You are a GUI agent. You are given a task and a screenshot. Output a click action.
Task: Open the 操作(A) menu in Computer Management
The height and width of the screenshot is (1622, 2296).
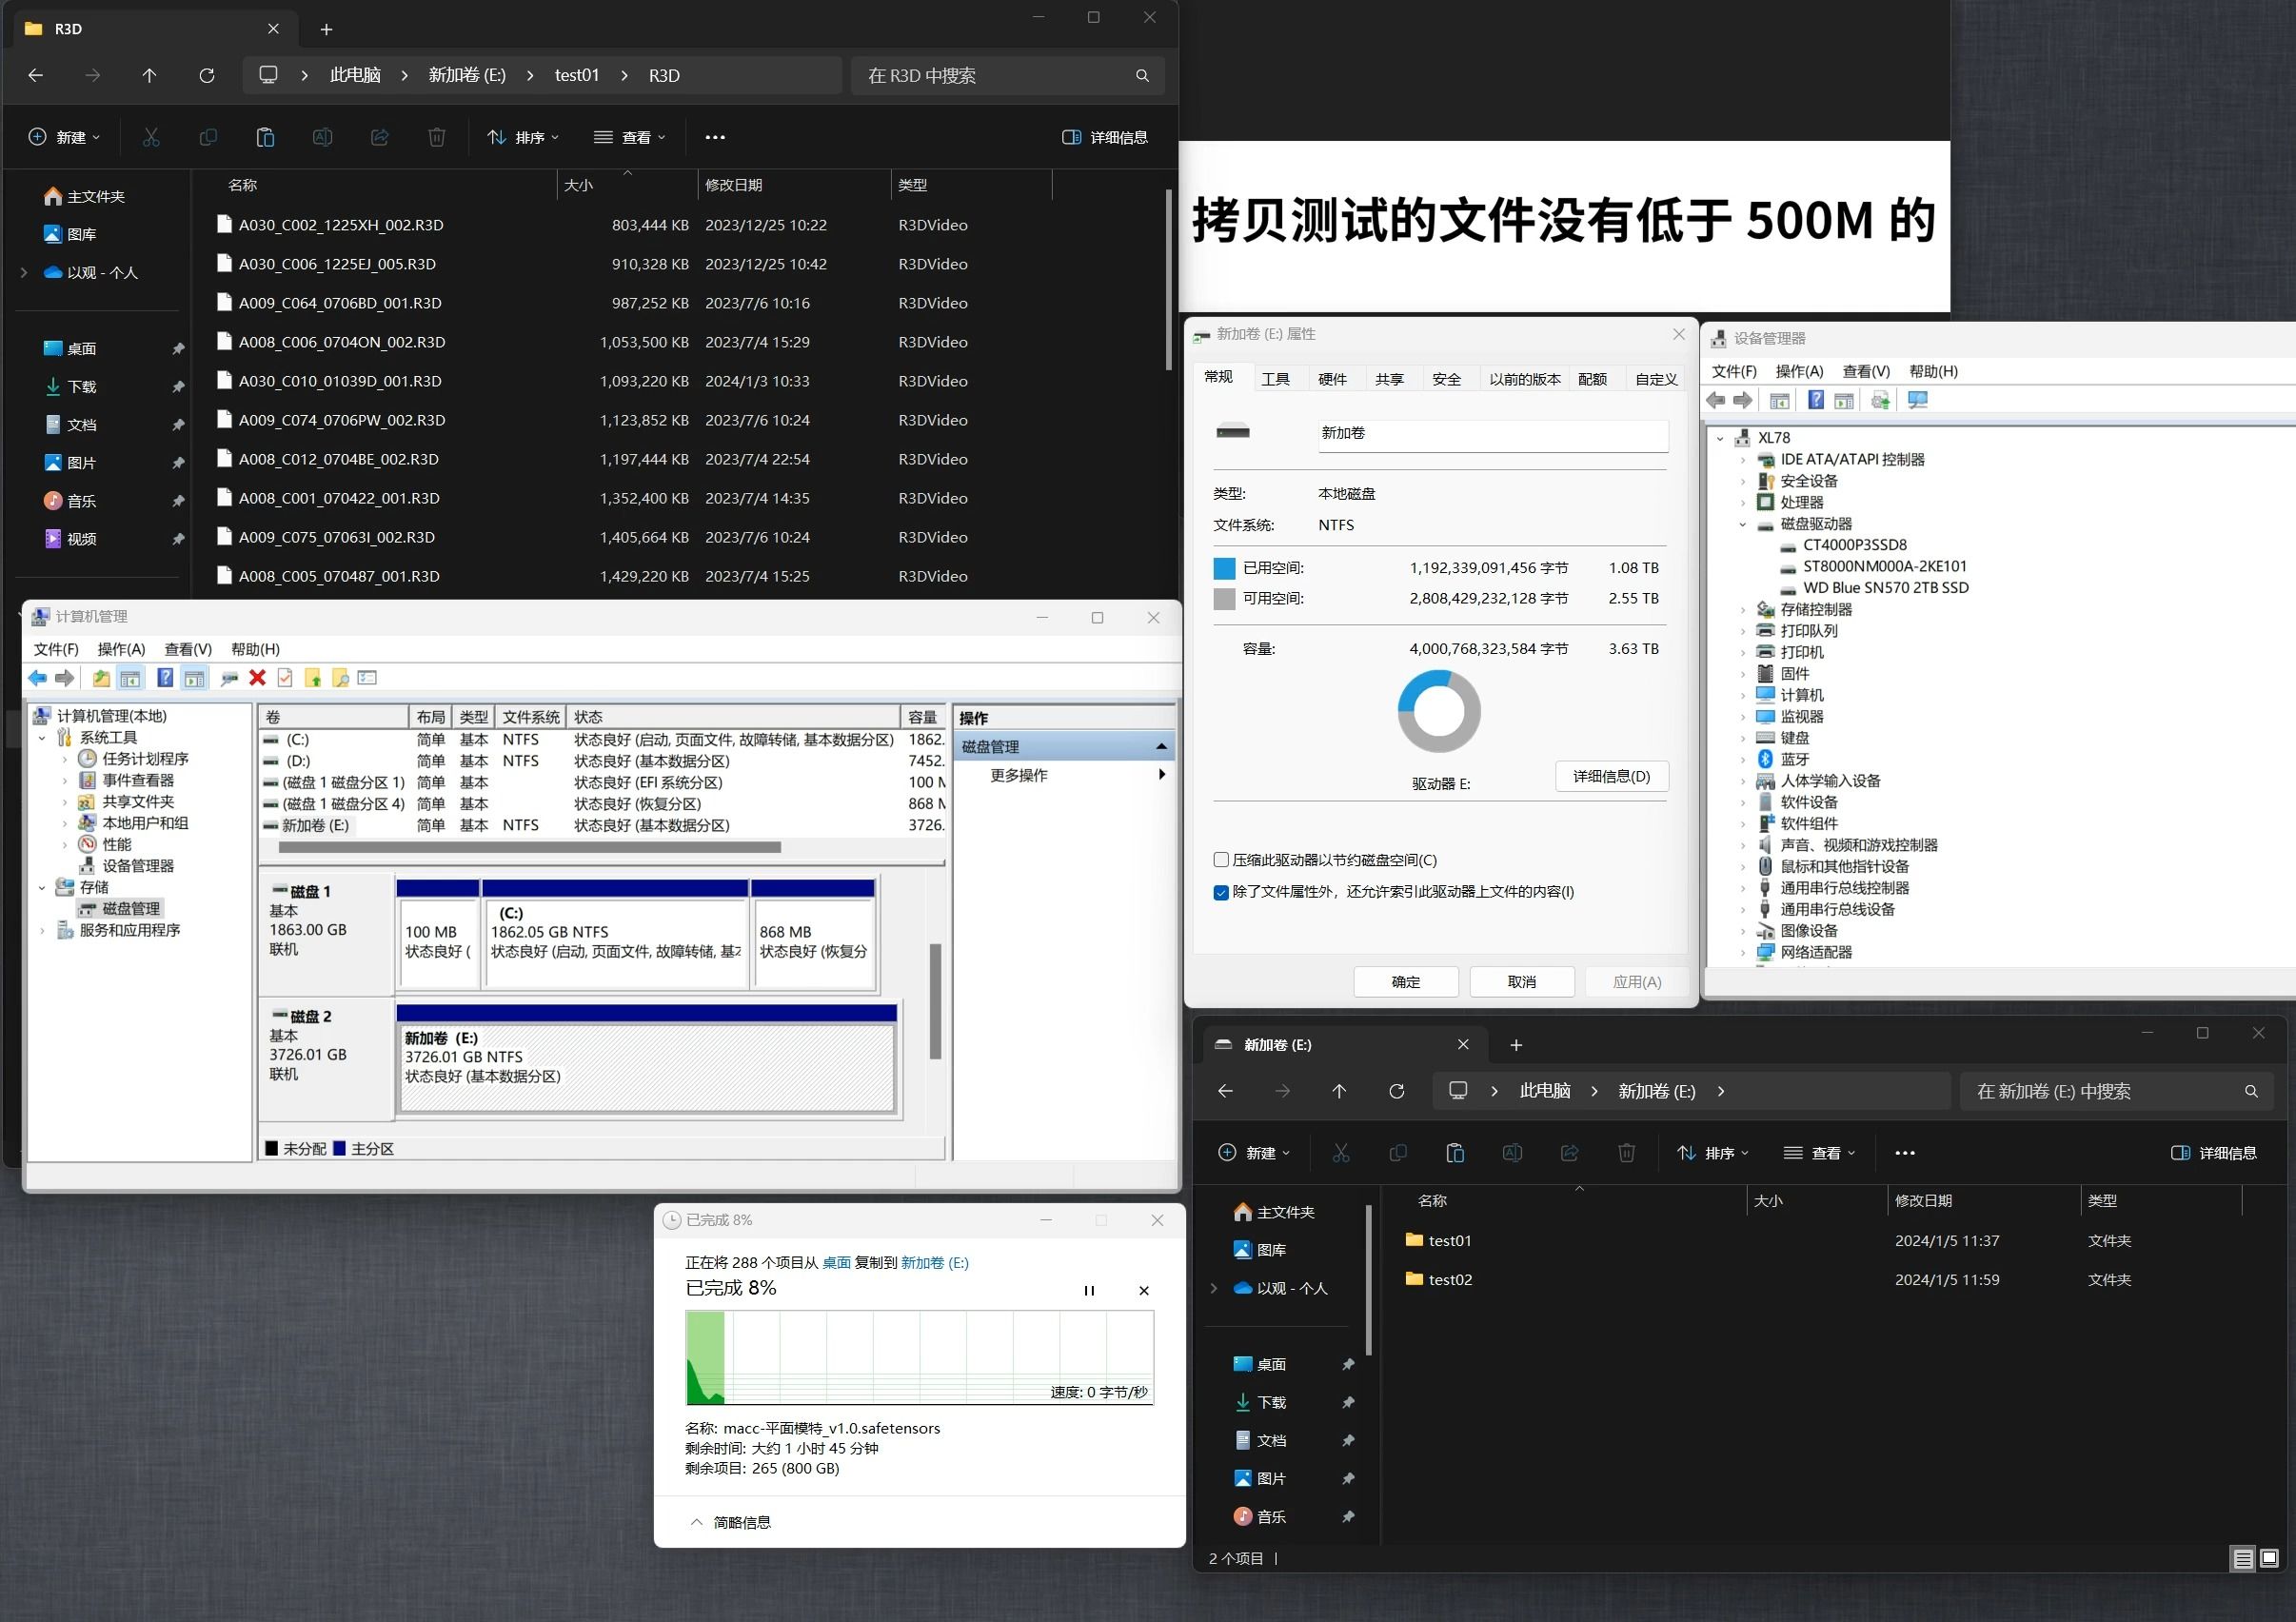(120, 649)
